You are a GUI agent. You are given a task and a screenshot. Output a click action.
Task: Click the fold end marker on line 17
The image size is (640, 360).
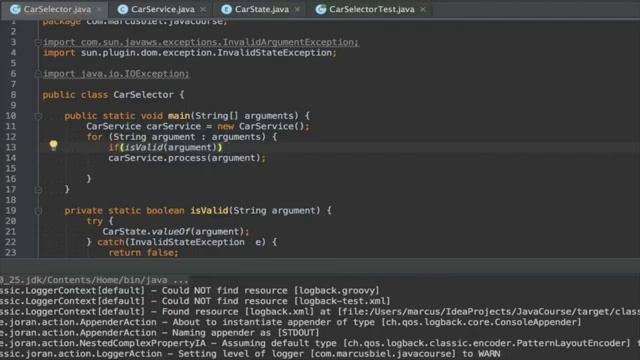[38, 190]
